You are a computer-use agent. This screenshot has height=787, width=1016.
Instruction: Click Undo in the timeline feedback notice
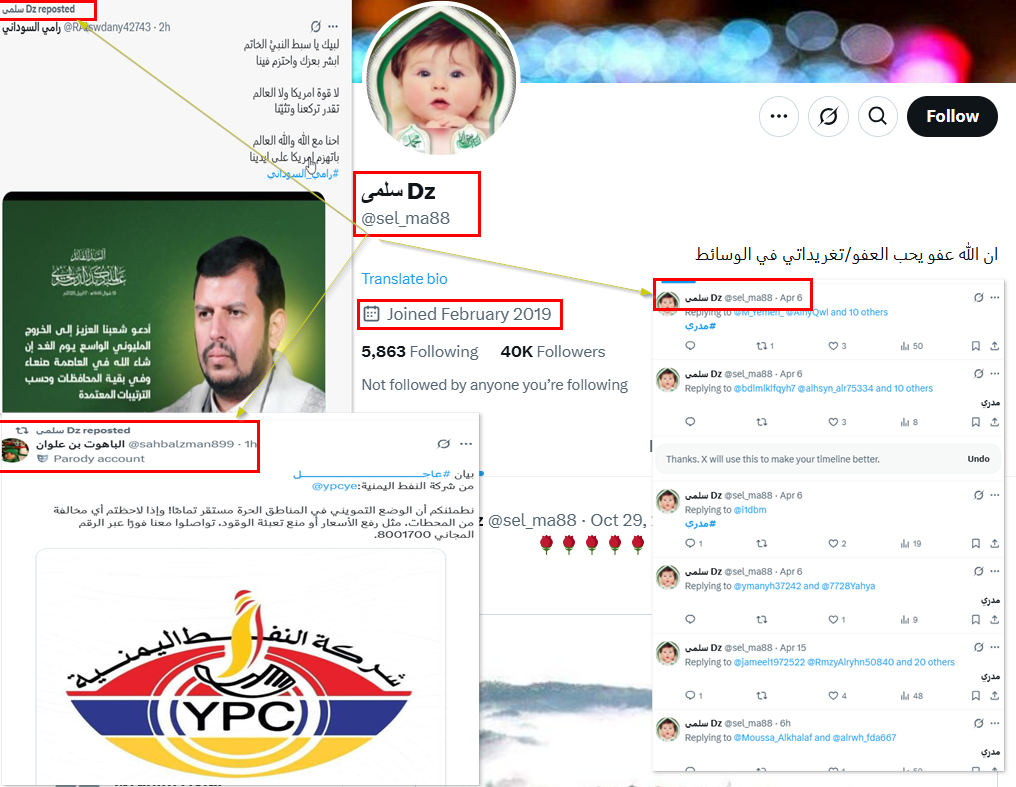coord(978,459)
